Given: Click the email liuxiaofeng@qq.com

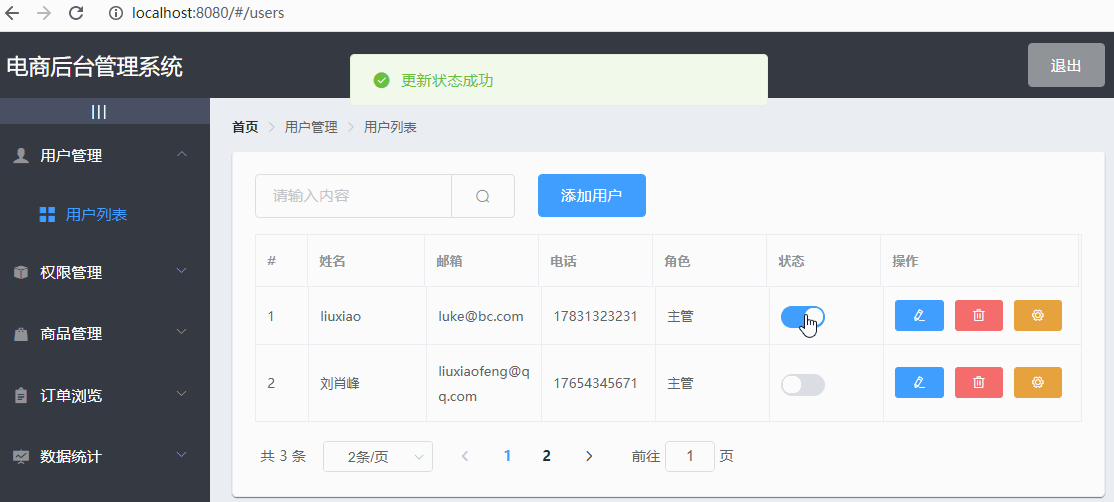Looking at the screenshot, I should click(484, 384).
